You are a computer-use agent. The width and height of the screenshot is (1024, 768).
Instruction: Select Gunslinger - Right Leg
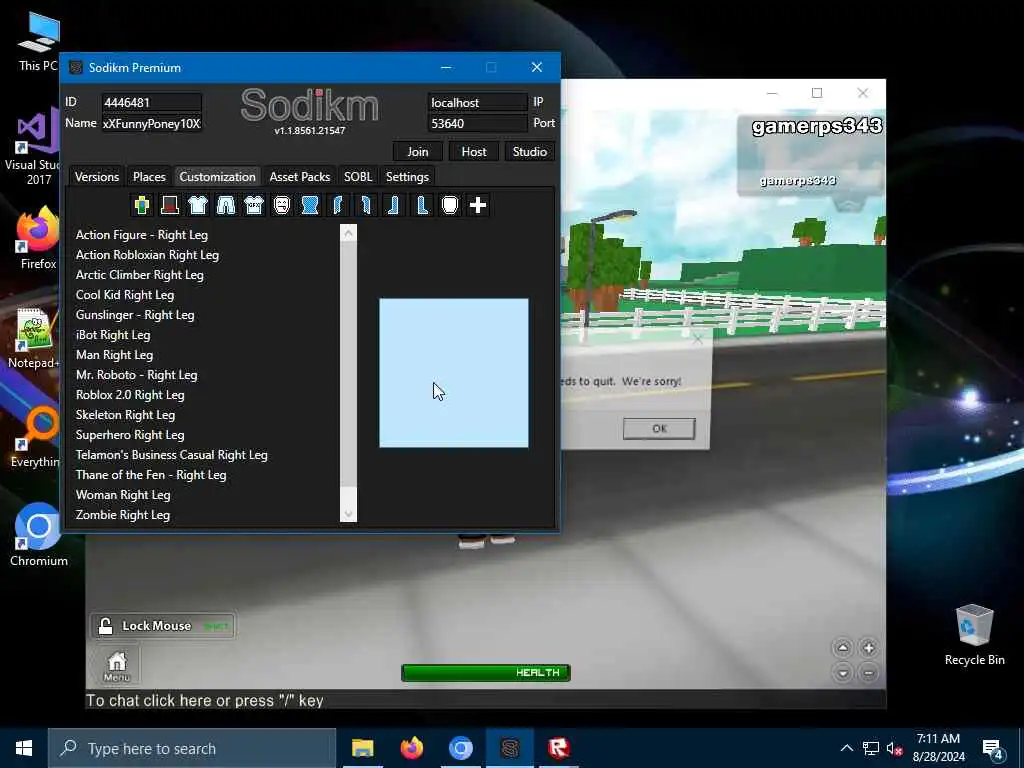135,315
